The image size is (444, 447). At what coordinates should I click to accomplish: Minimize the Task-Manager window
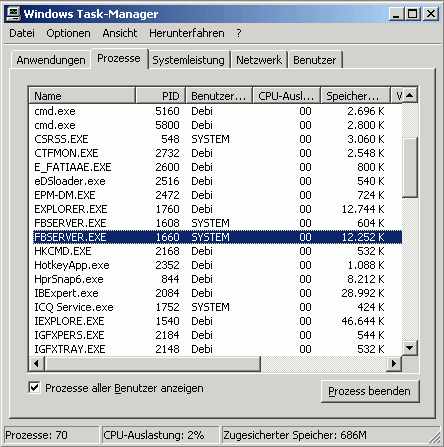[x=396, y=14]
